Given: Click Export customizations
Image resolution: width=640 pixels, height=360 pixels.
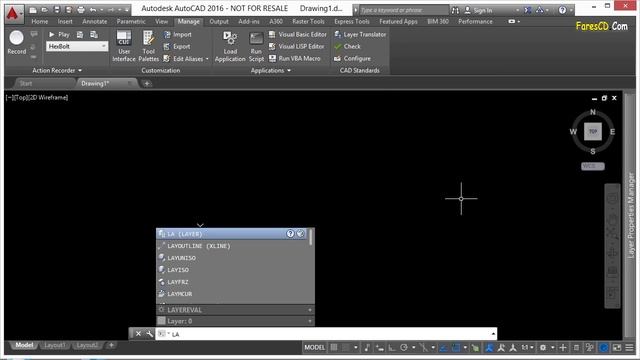Looking at the screenshot, I should pos(177,47).
